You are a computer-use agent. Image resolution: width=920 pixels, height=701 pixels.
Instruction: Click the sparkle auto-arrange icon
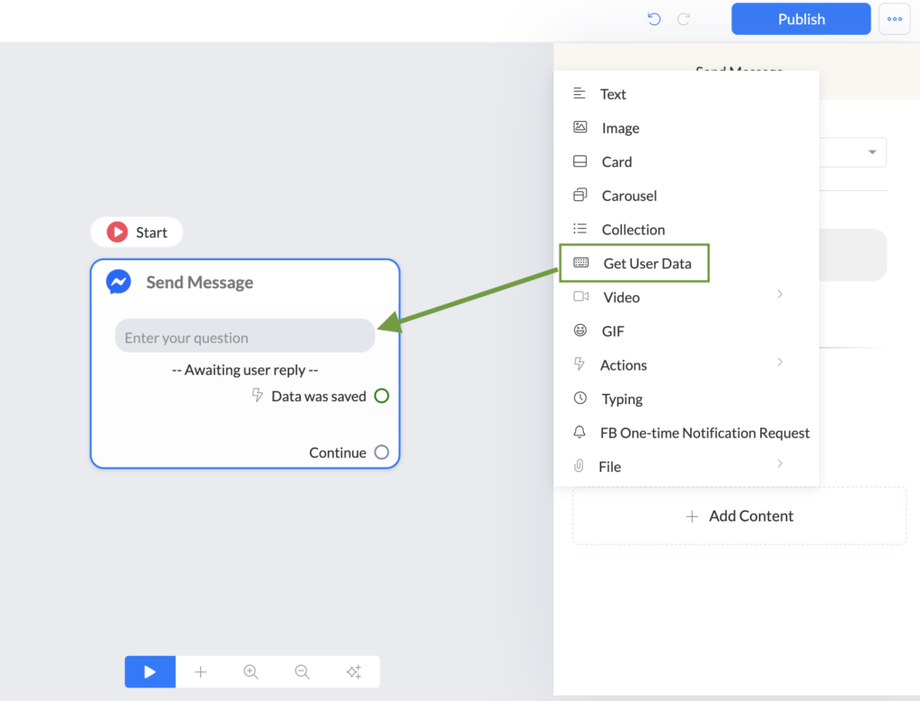pyautogui.click(x=353, y=672)
